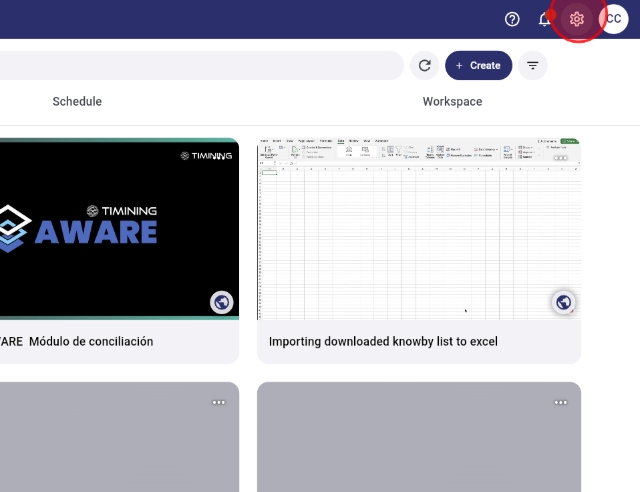Open the help question mark icon
Screen dimensions: 640x492
(x=512, y=19)
